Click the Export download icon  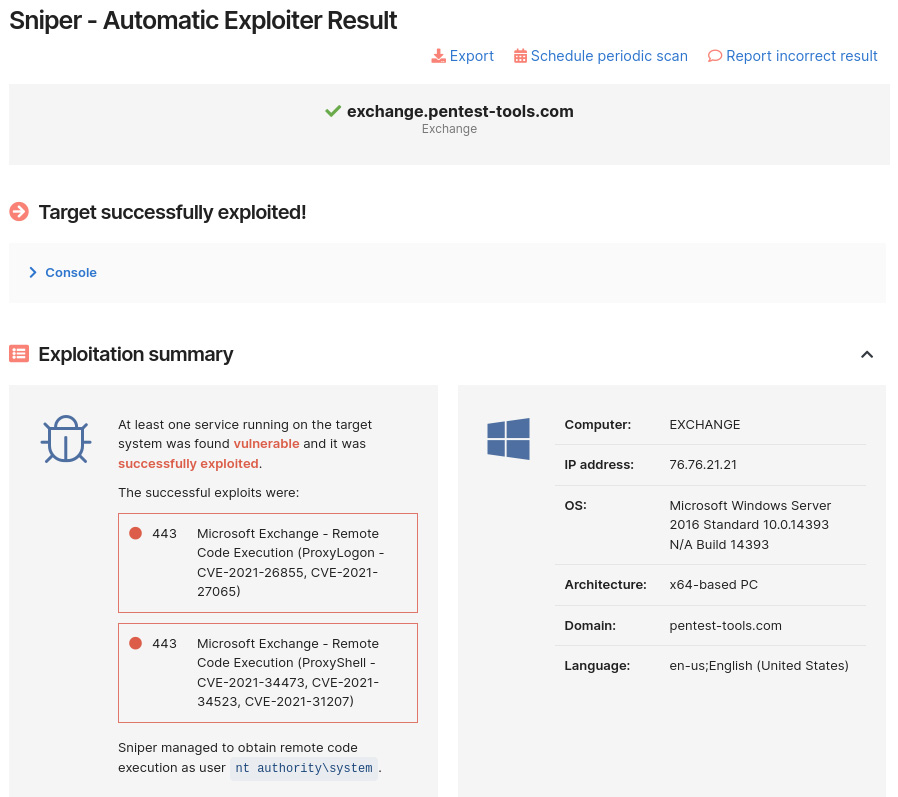click(438, 56)
